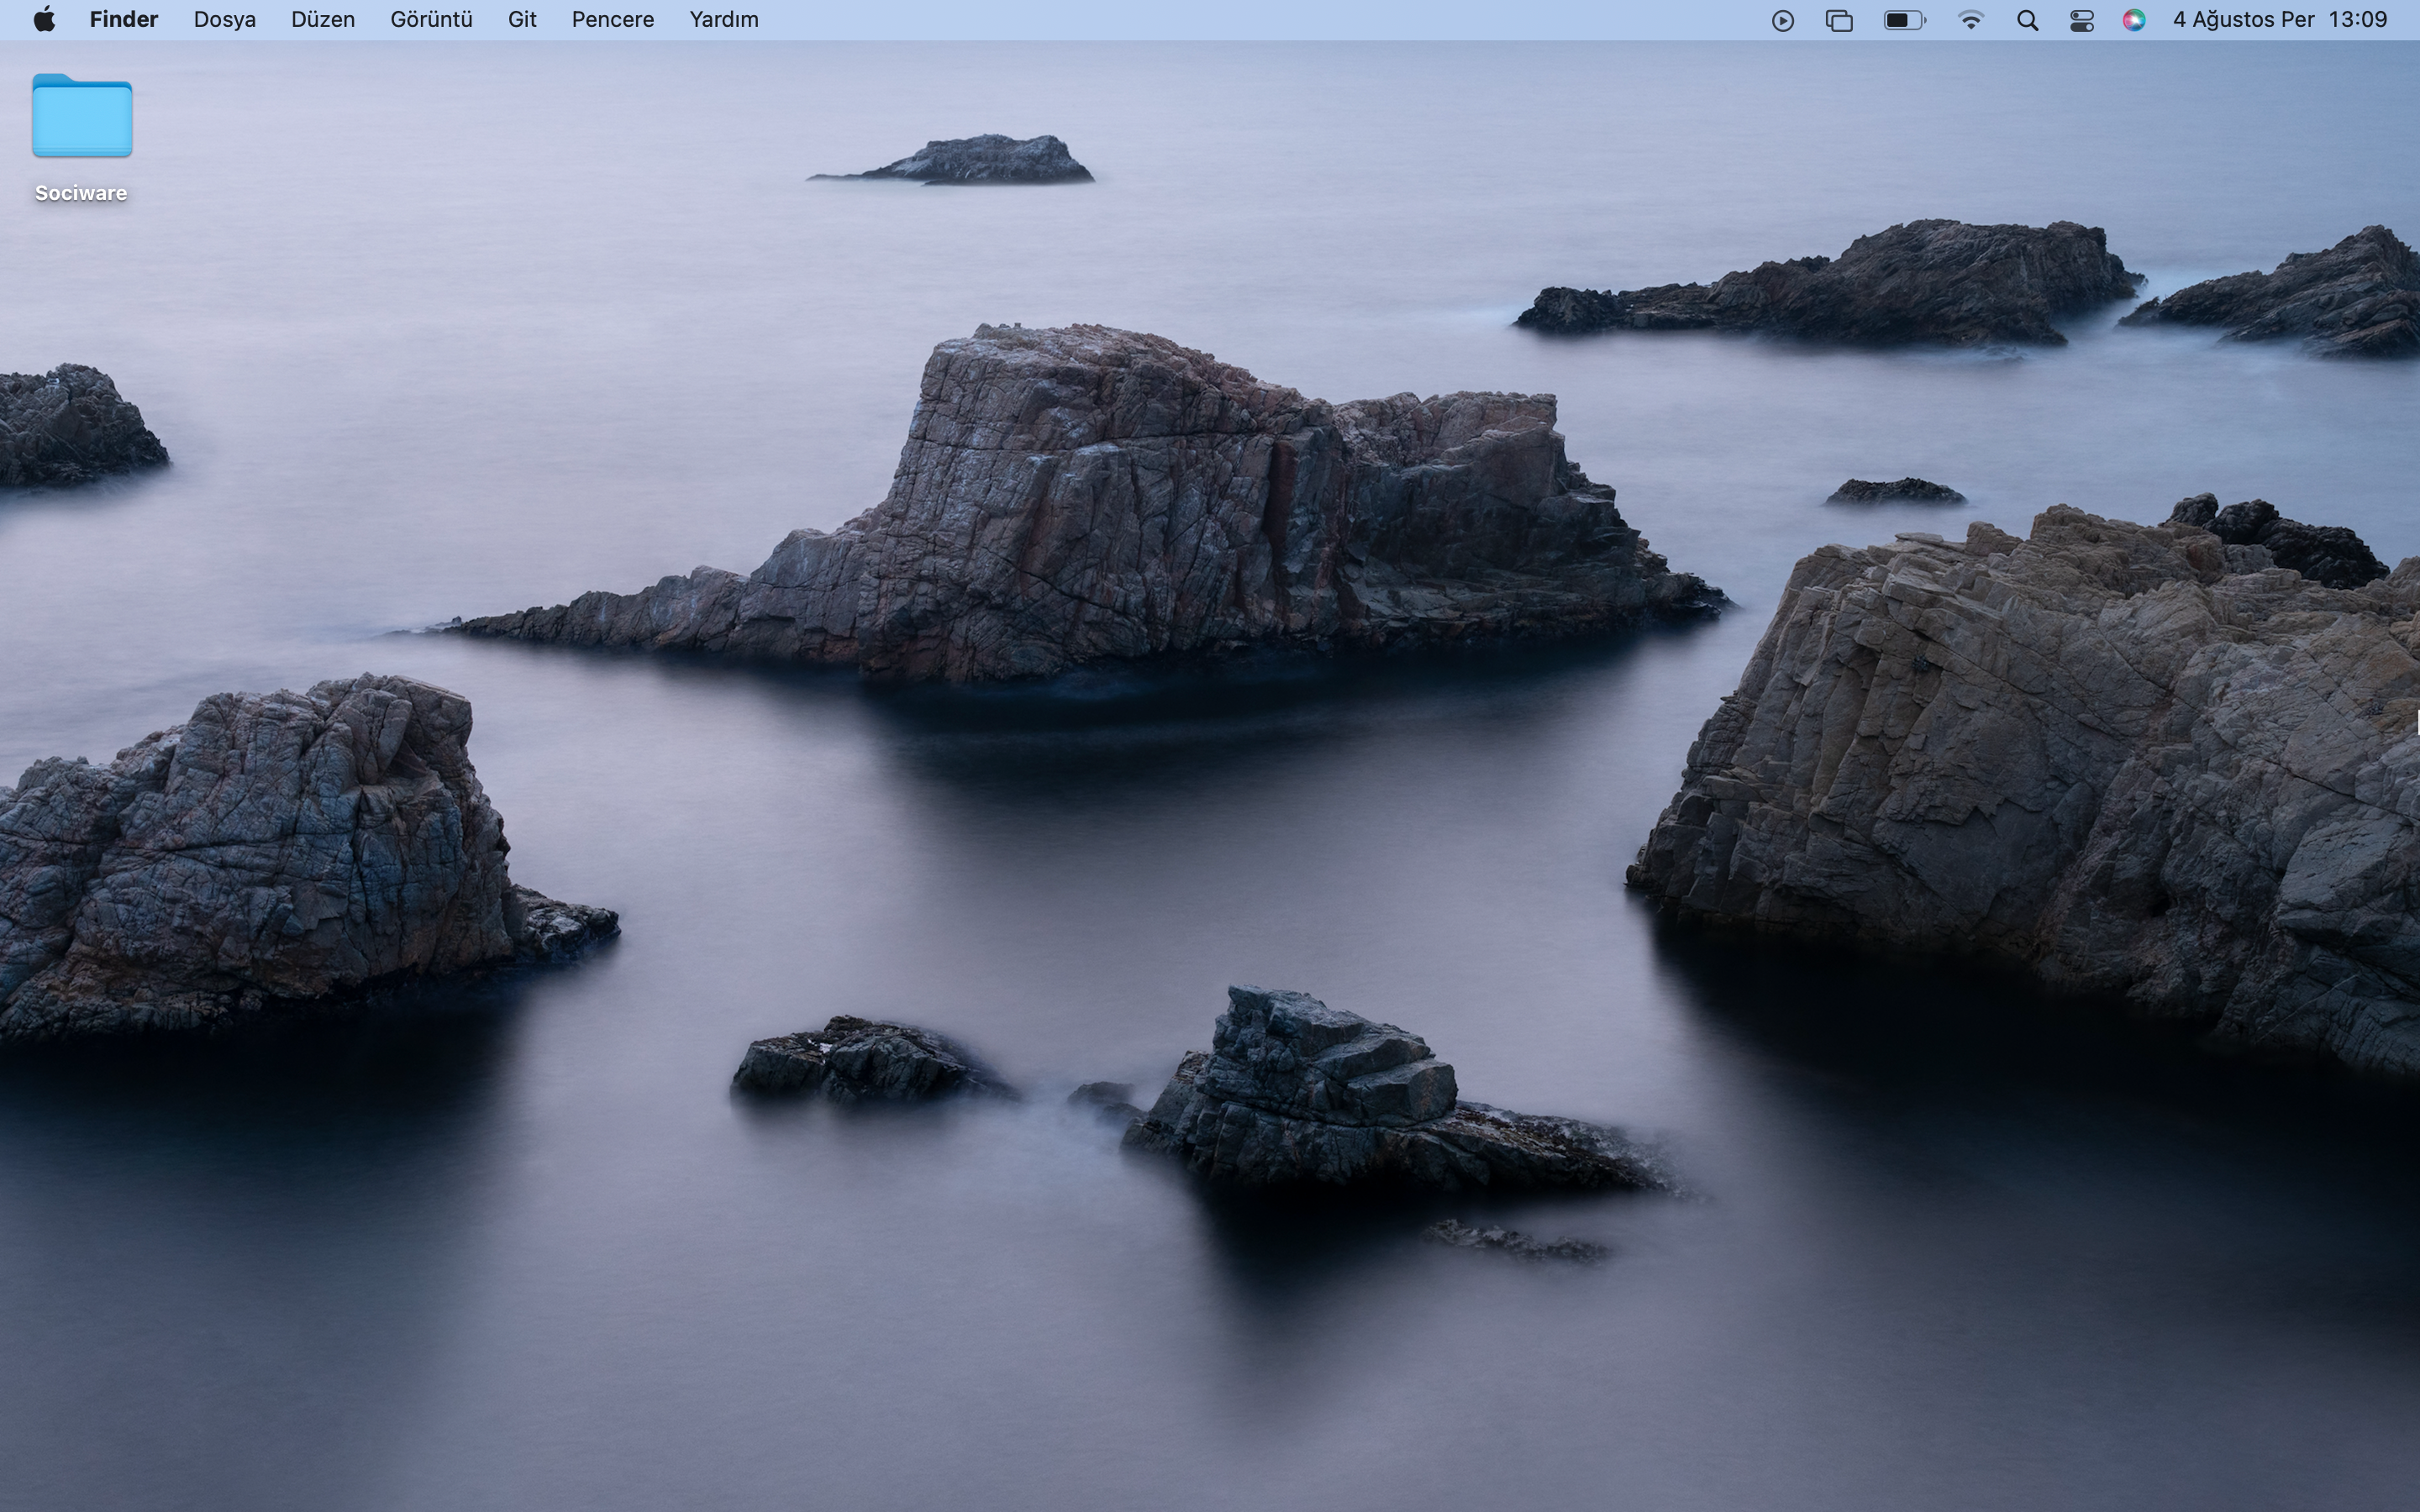The image size is (2420, 1512).
Task: Click the screen mirroring menu bar icon
Action: coord(1839,20)
